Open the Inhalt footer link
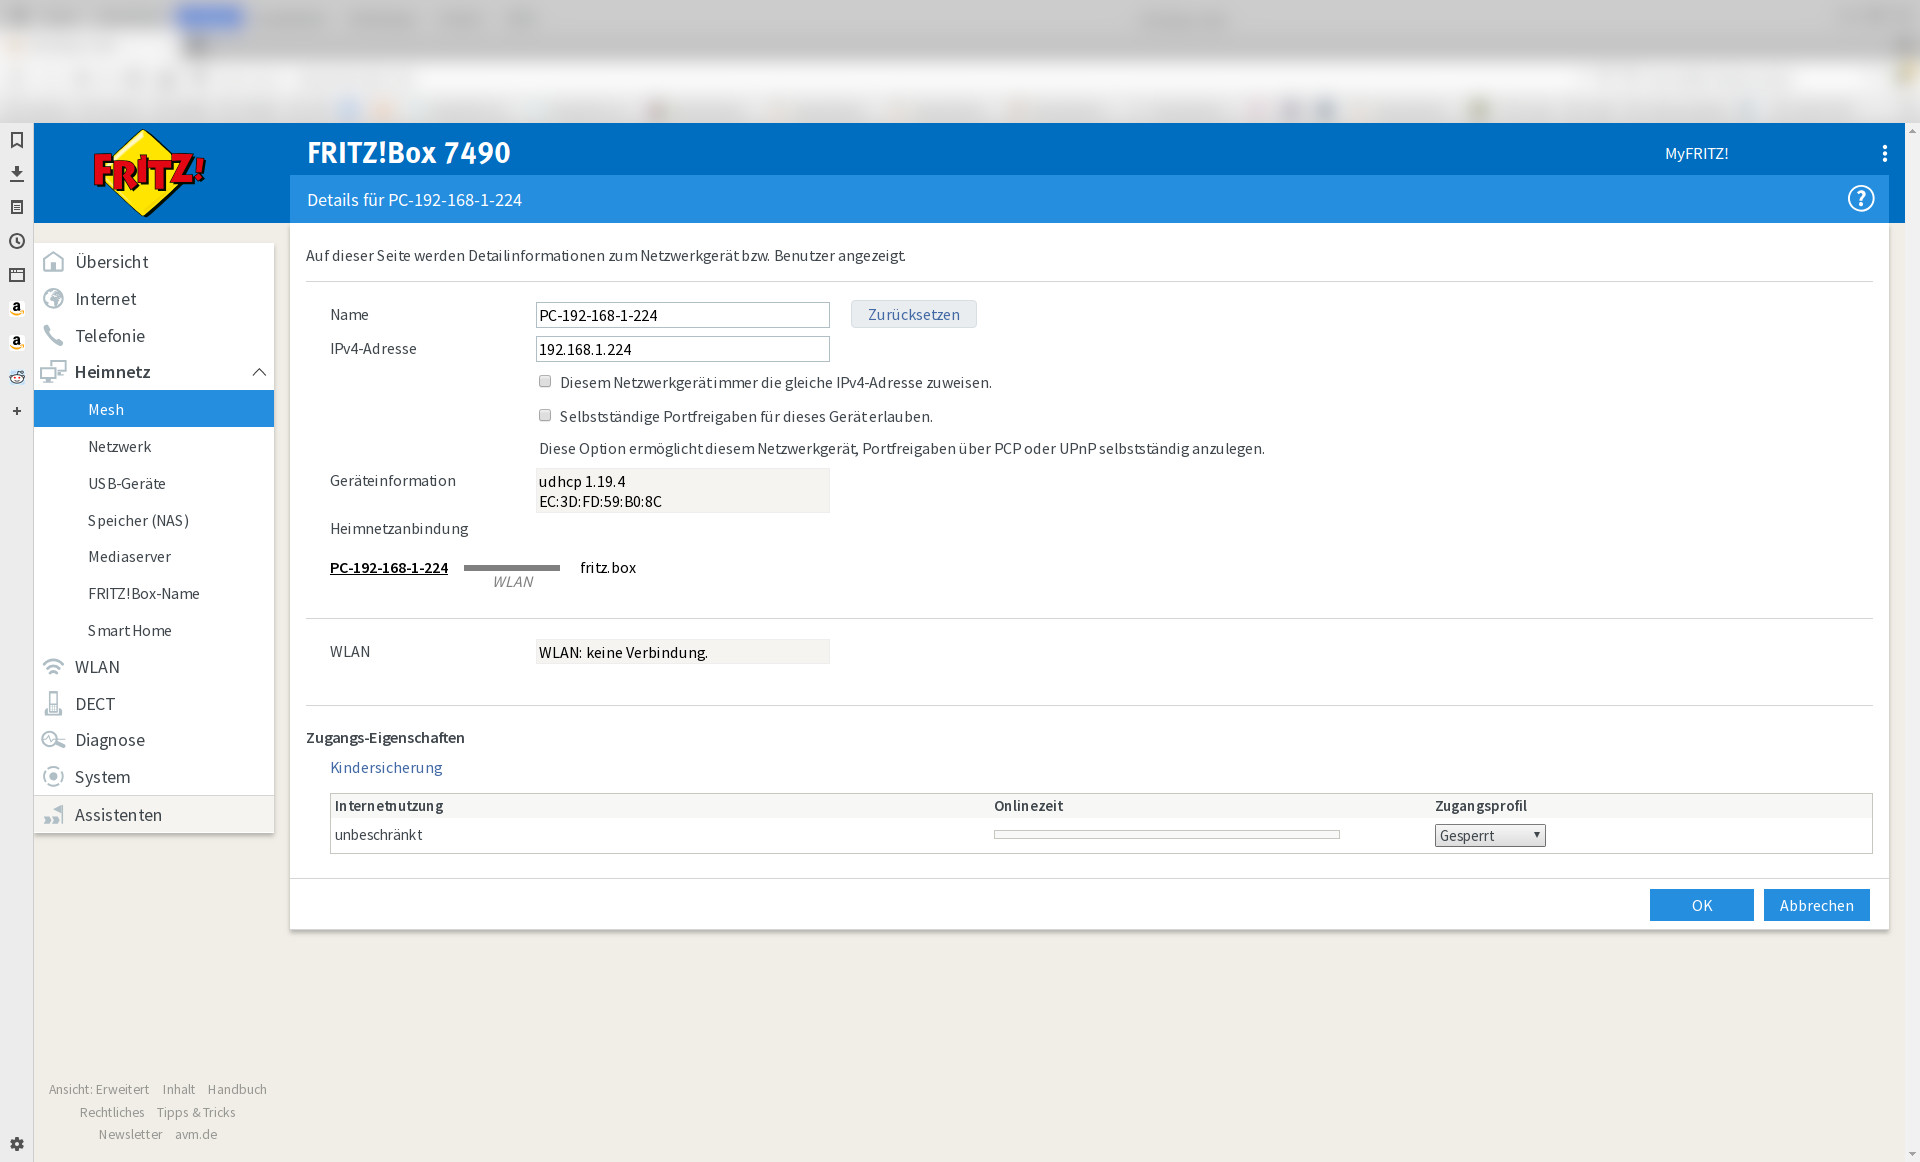 coord(179,1090)
